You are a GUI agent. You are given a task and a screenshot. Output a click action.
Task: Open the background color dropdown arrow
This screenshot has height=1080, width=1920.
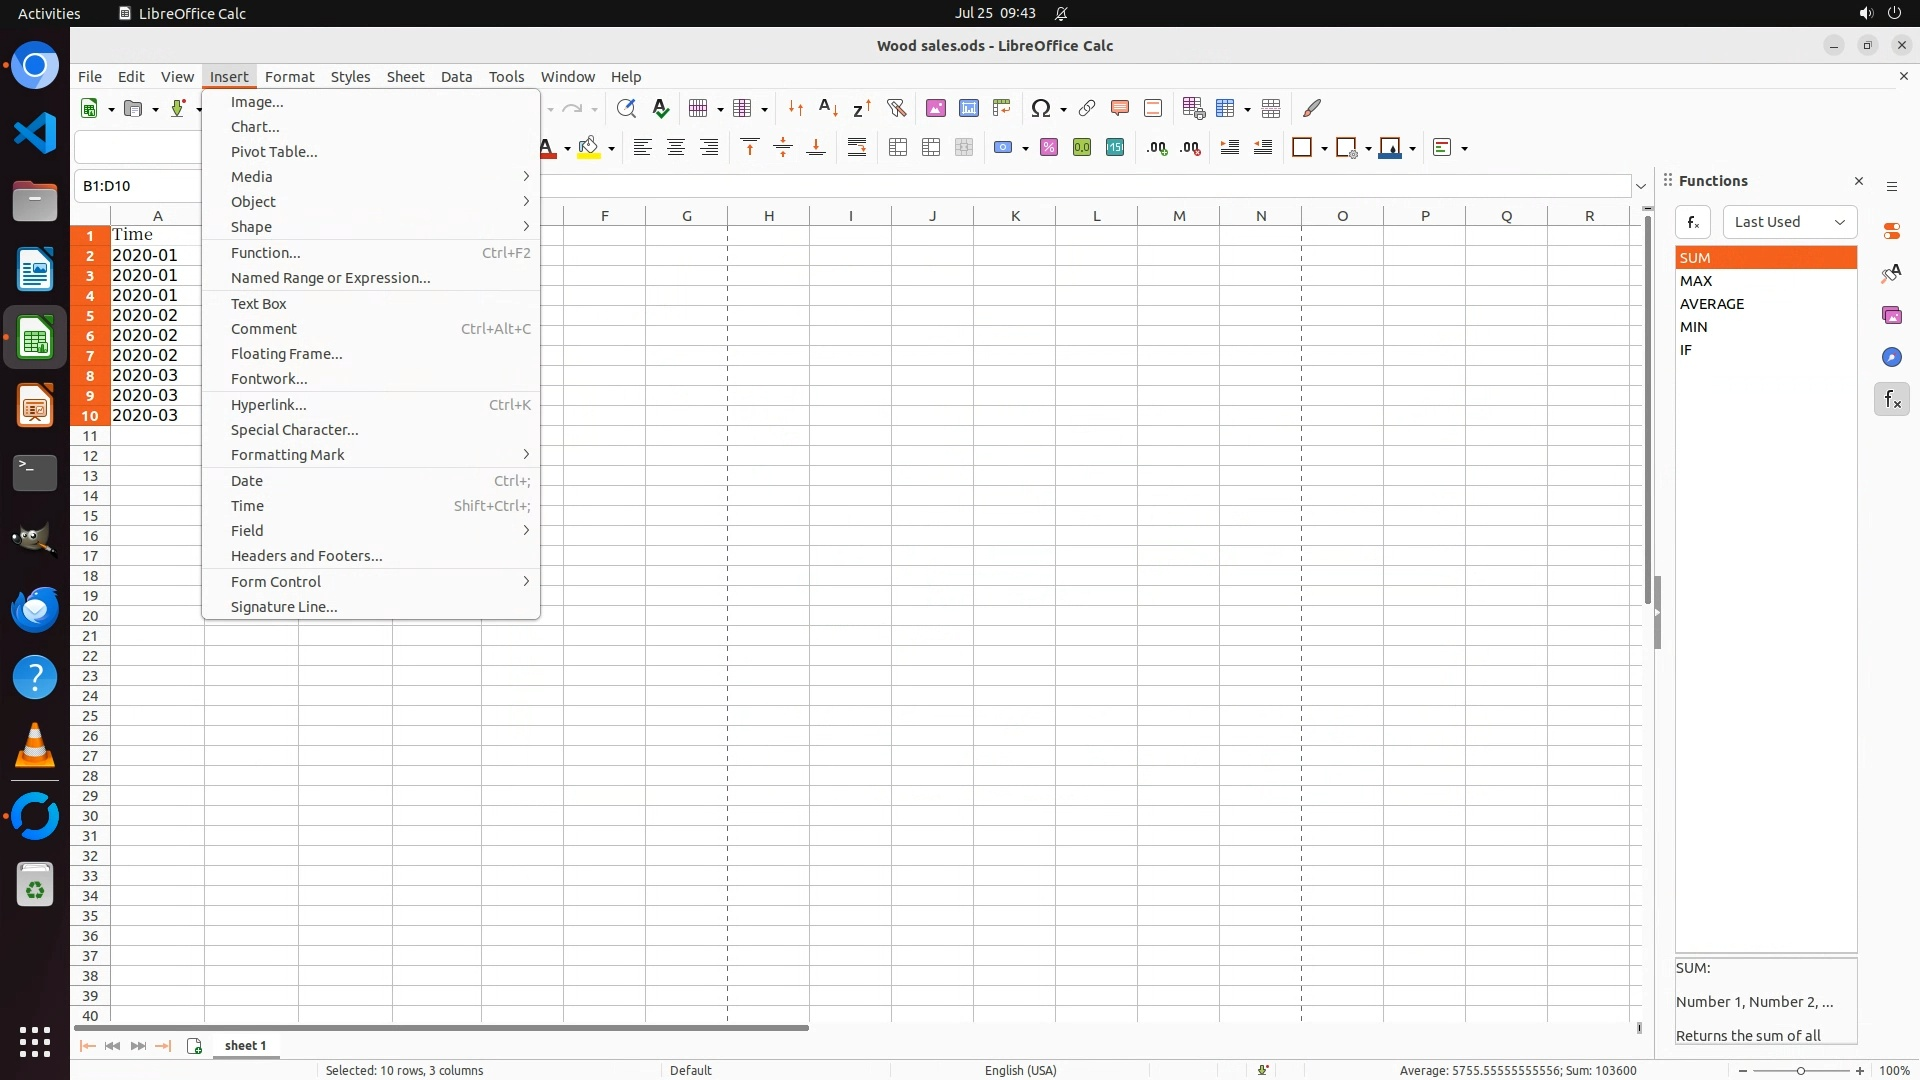[611, 149]
